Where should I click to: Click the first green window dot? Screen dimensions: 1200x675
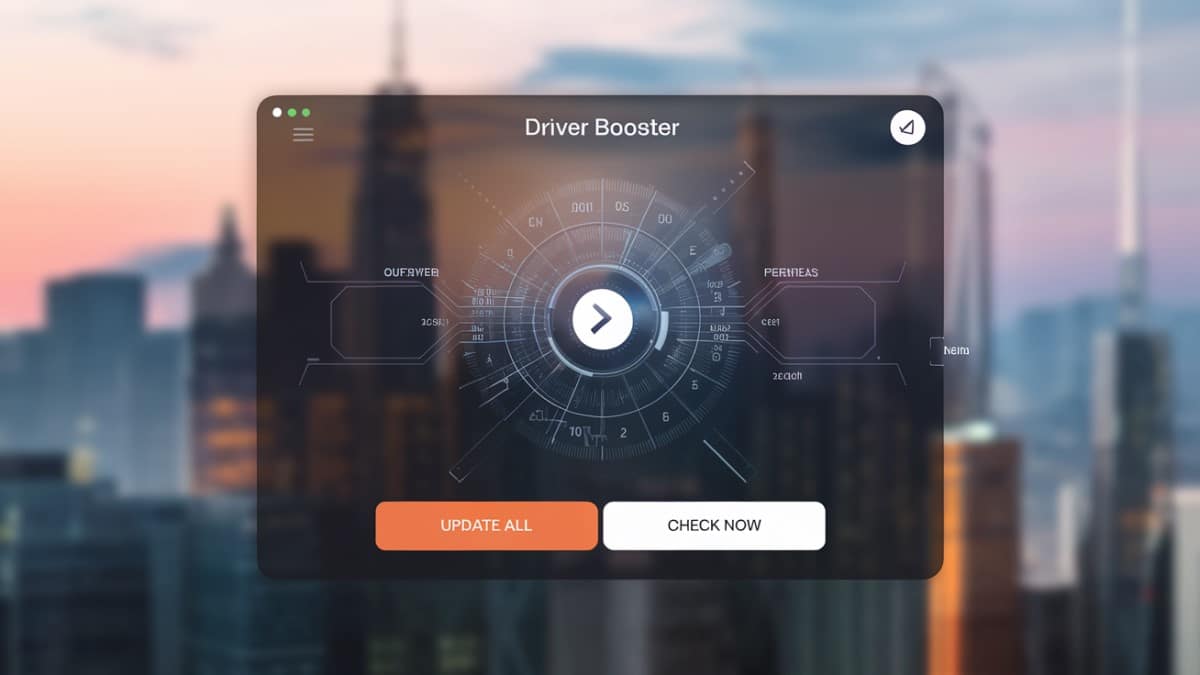(292, 113)
